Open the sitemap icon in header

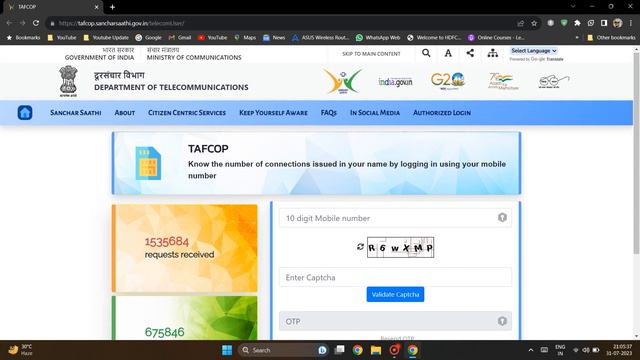pos(493,53)
